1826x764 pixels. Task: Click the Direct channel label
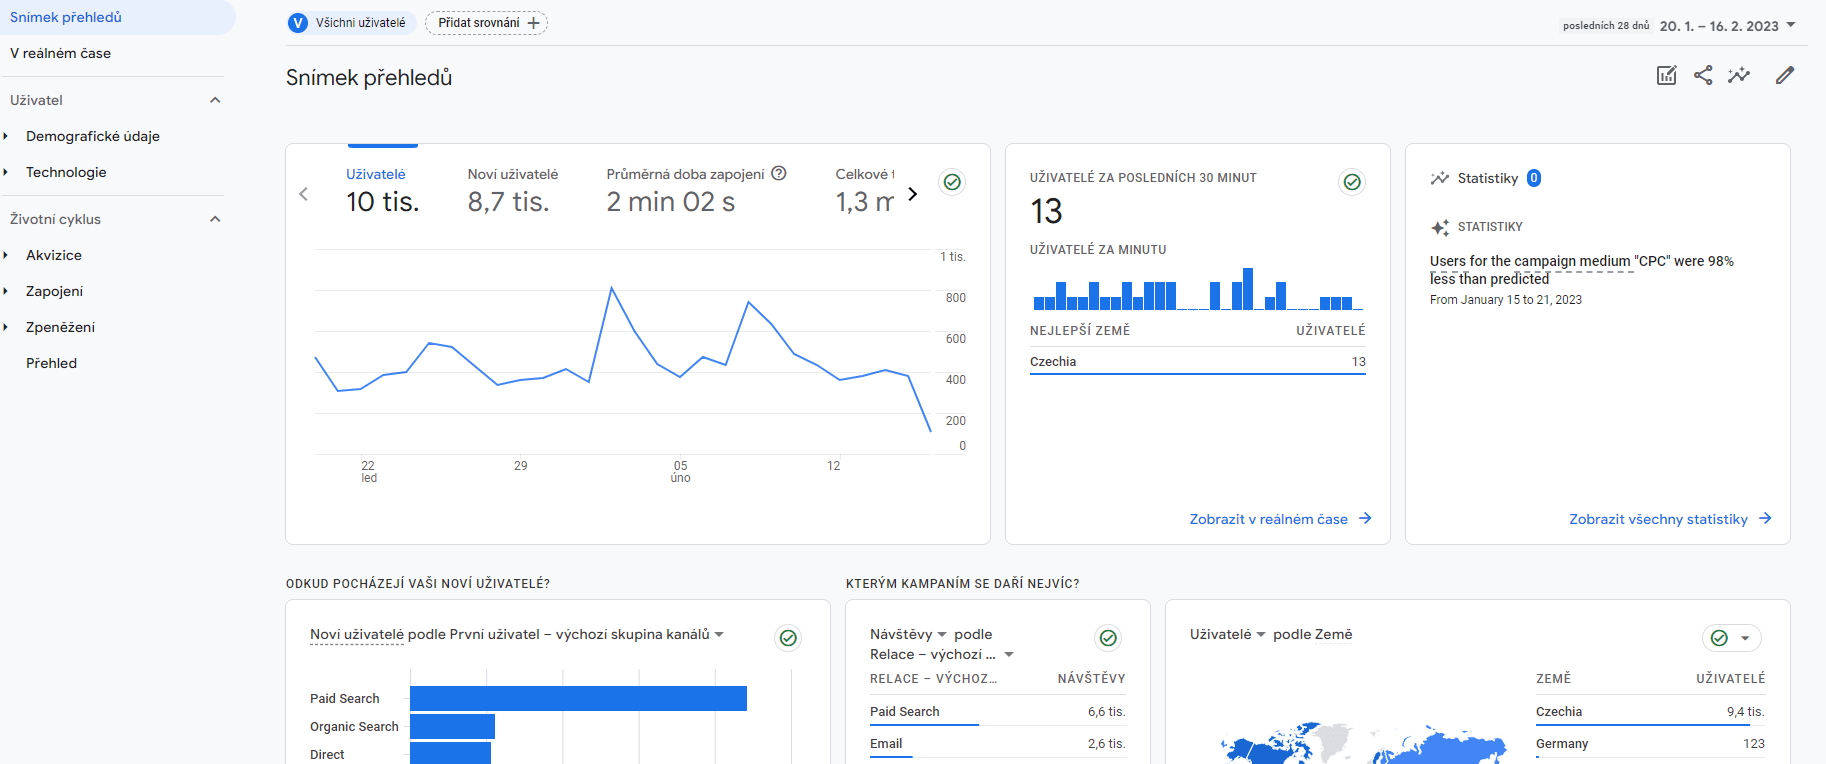[x=327, y=755]
